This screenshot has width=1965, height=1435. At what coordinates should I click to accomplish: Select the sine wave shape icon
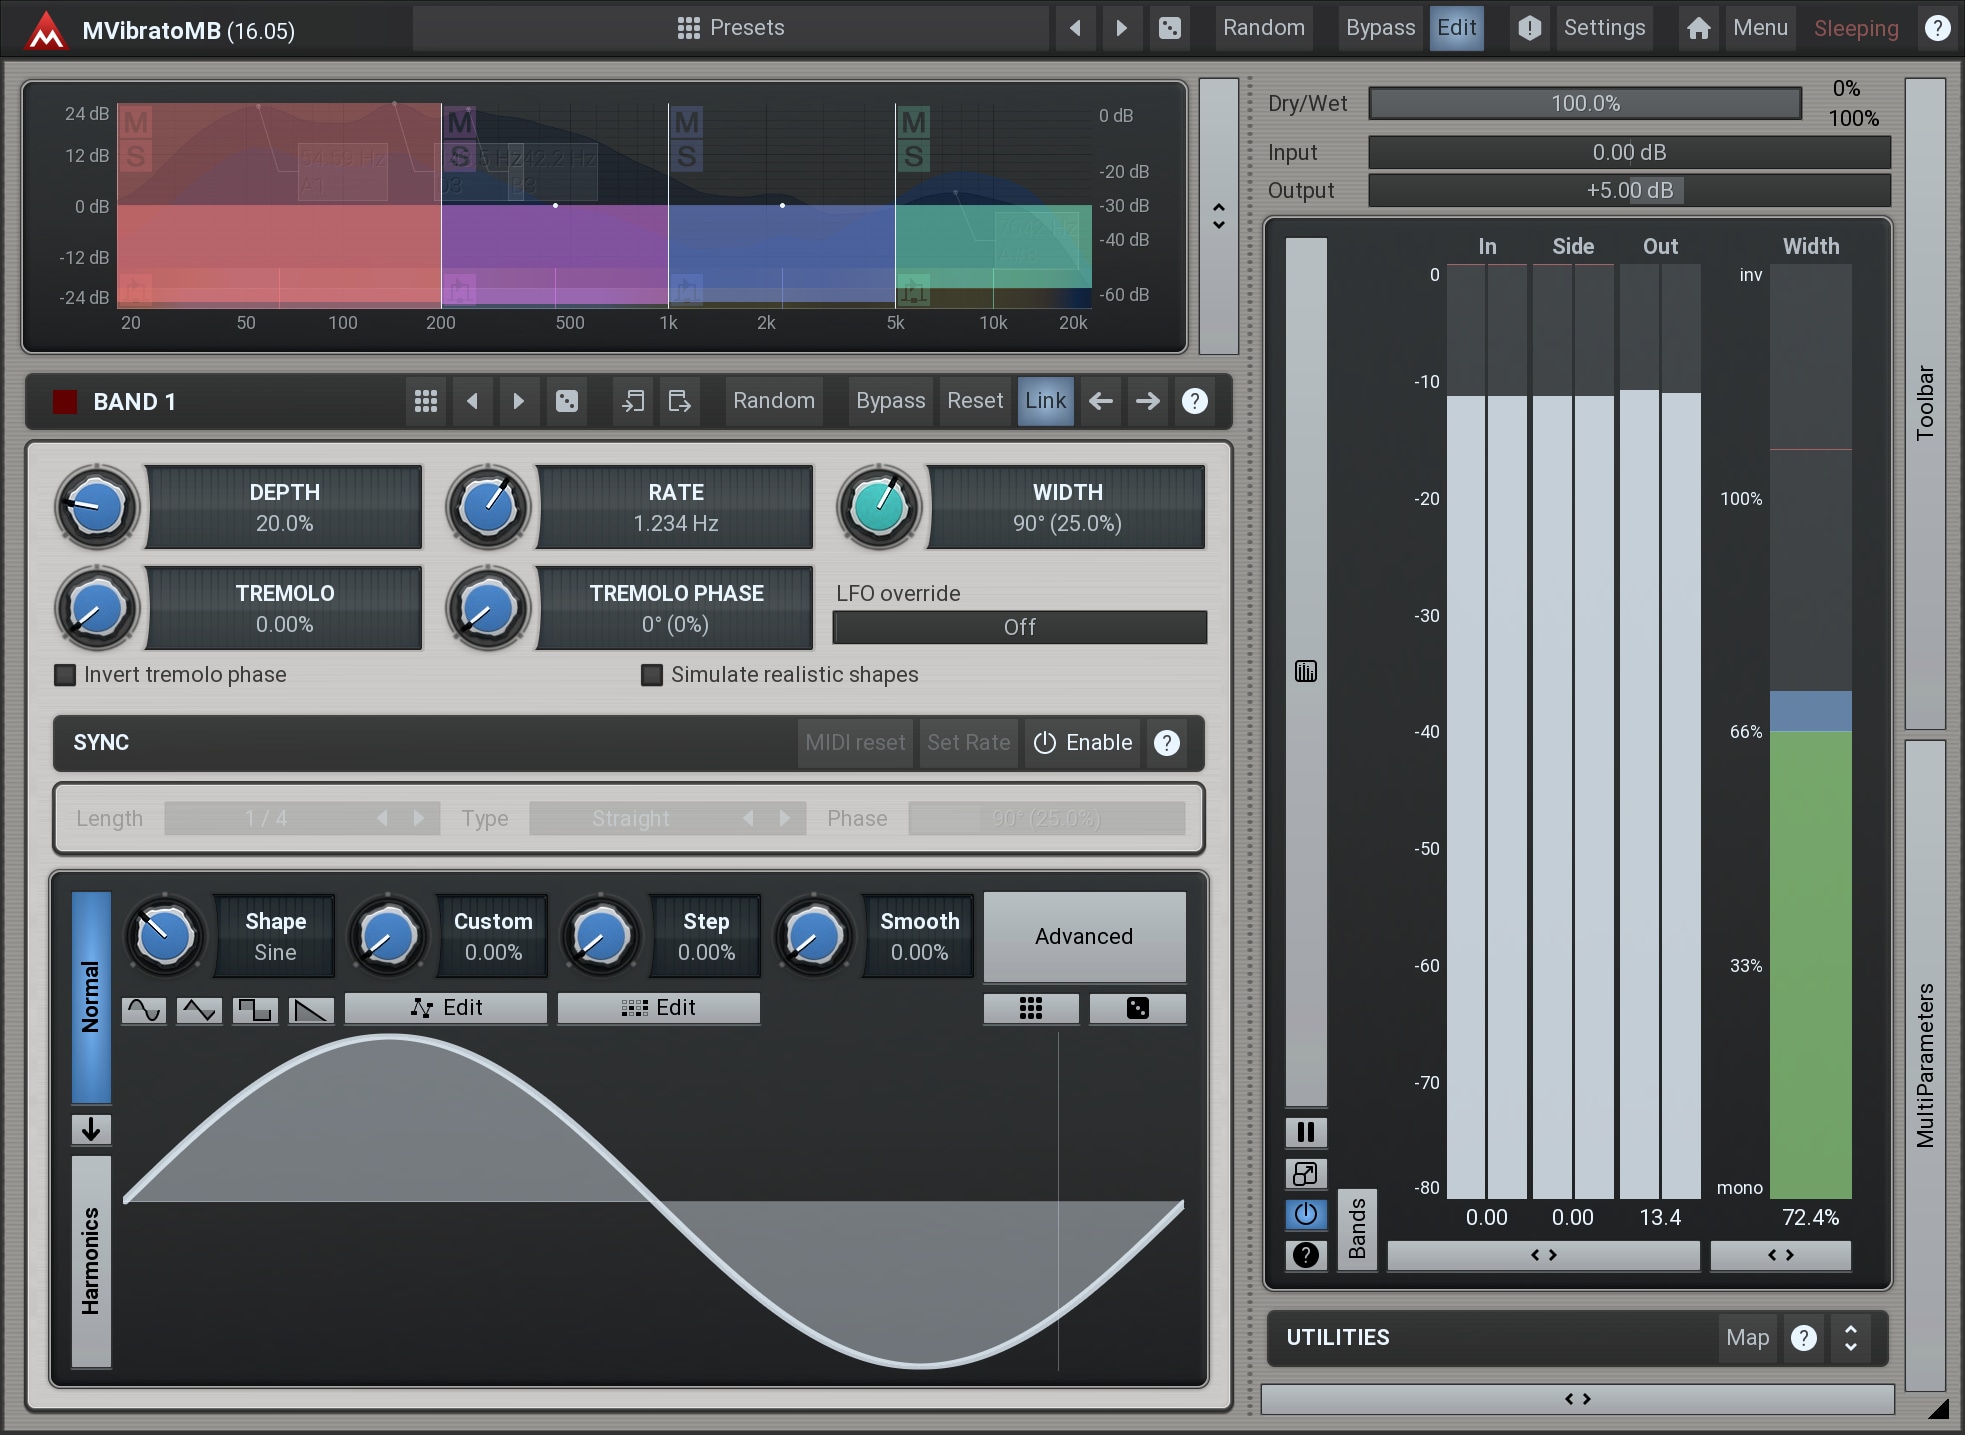(x=144, y=1010)
